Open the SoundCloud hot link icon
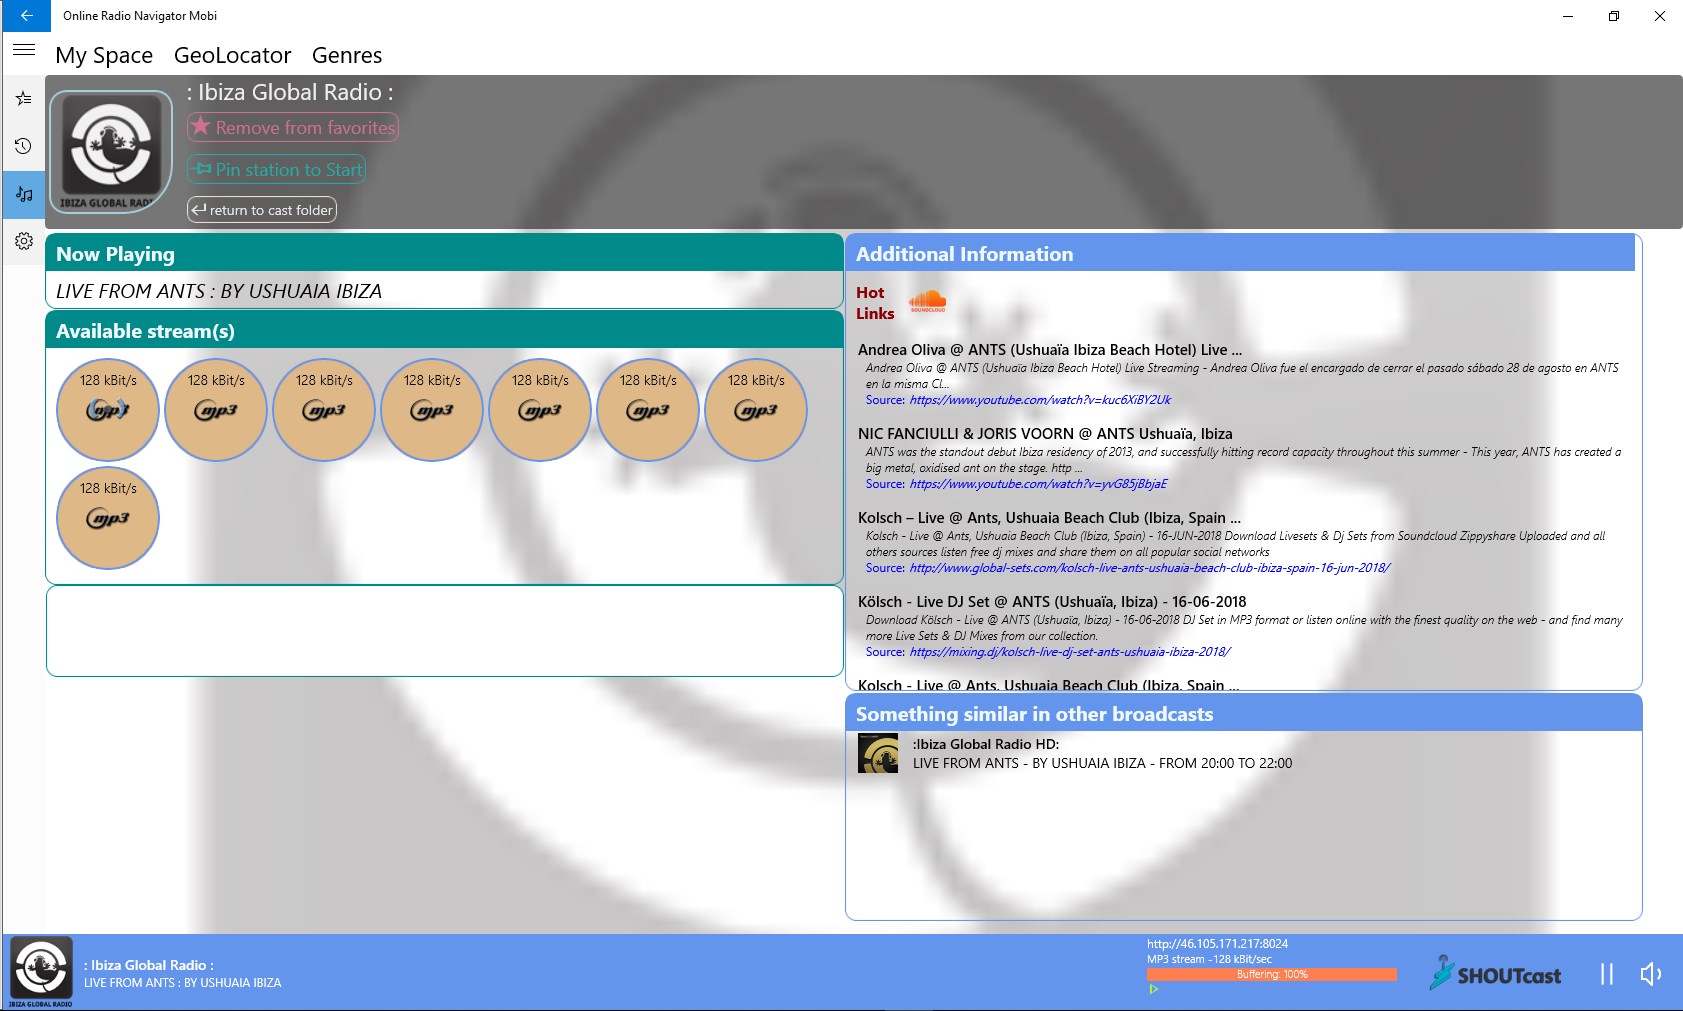The height and width of the screenshot is (1011, 1683). [x=927, y=300]
